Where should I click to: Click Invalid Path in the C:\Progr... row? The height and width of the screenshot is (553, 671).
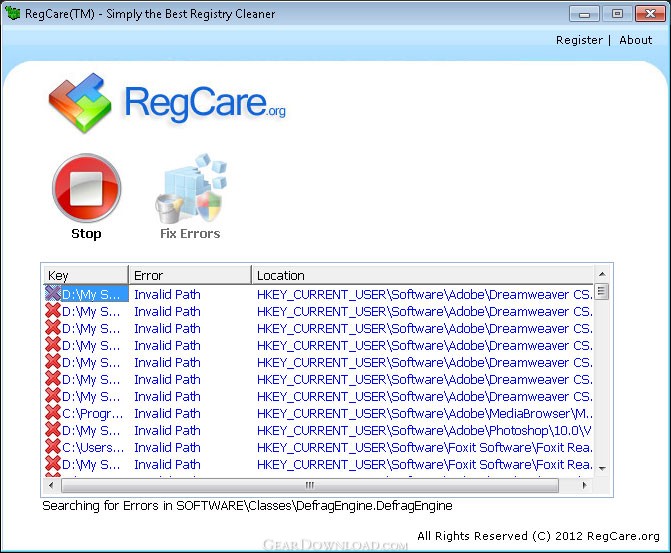pos(167,413)
